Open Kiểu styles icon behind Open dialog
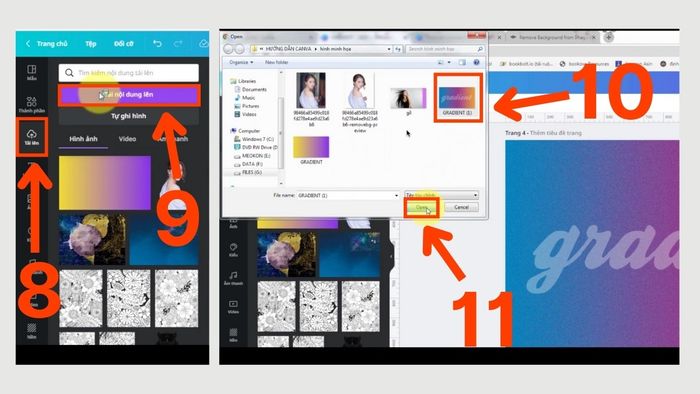 click(233, 250)
